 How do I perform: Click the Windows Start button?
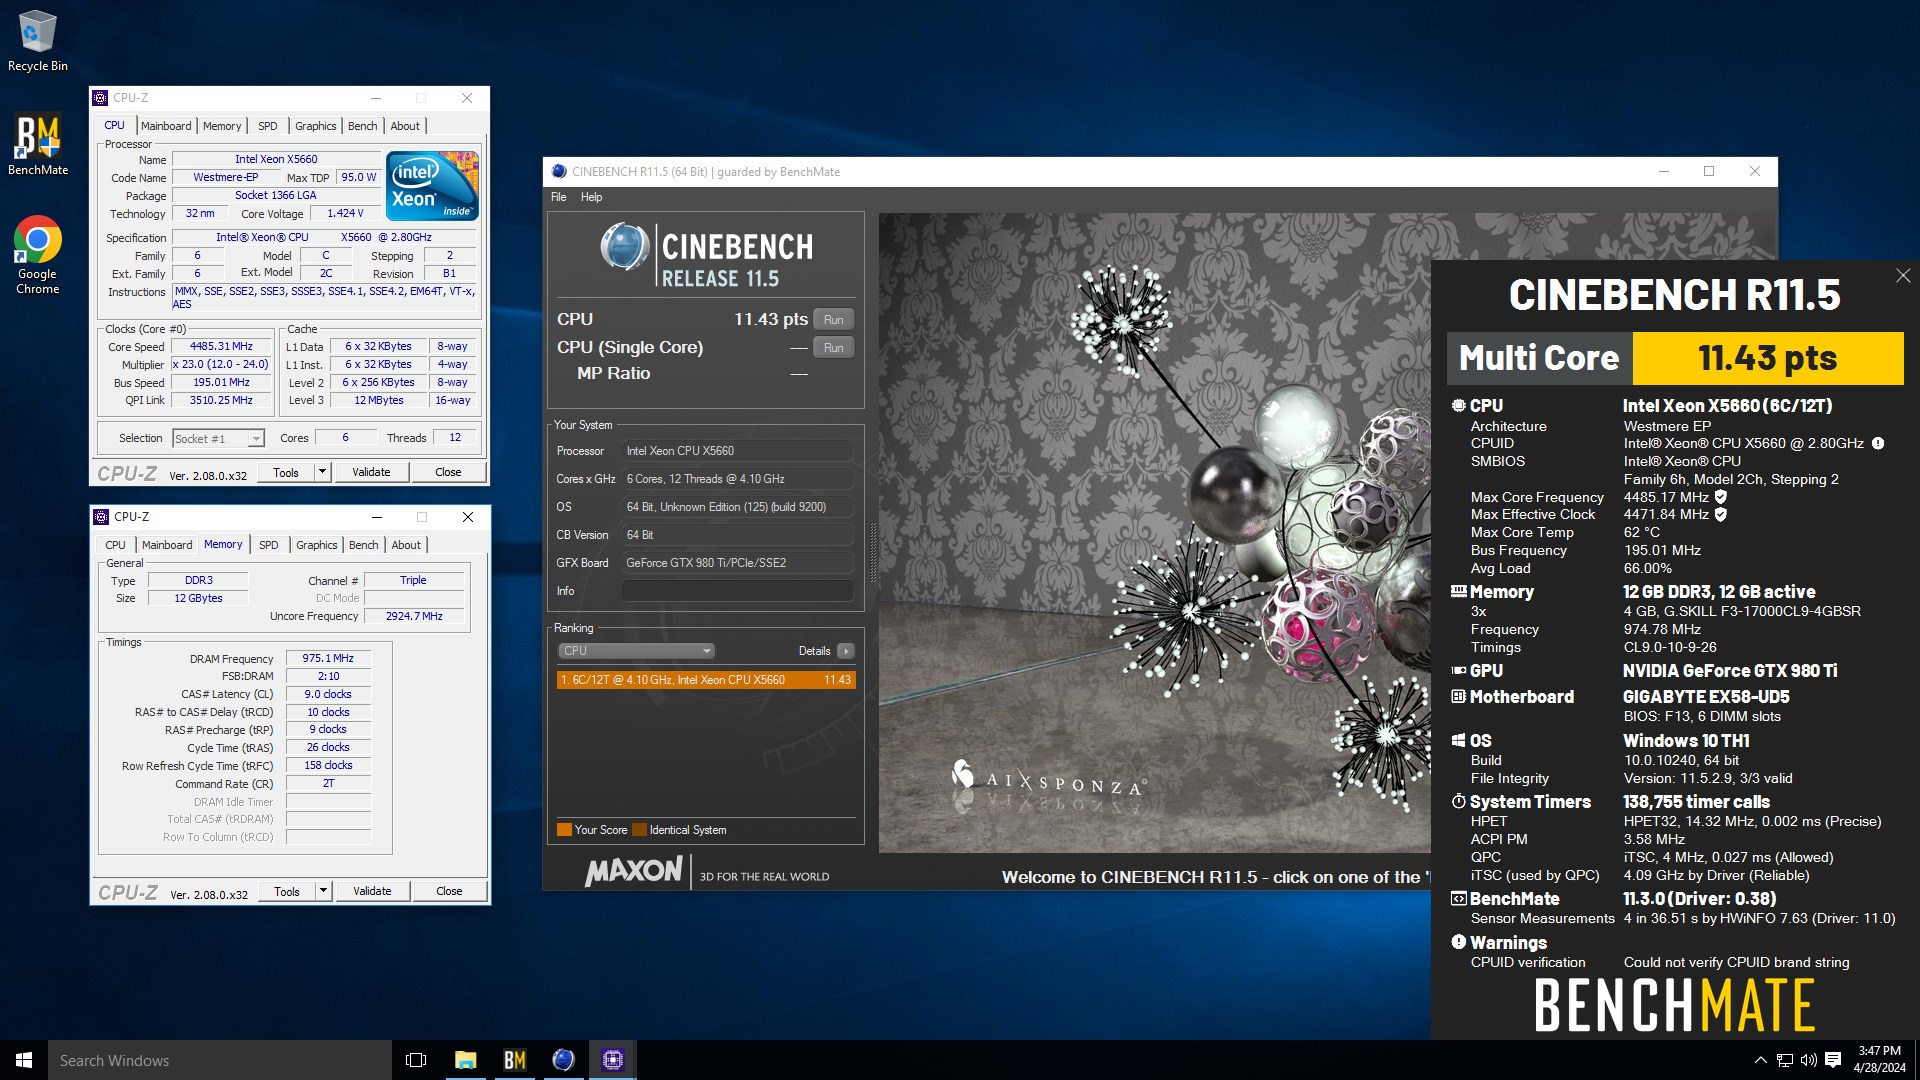pos(24,1060)
